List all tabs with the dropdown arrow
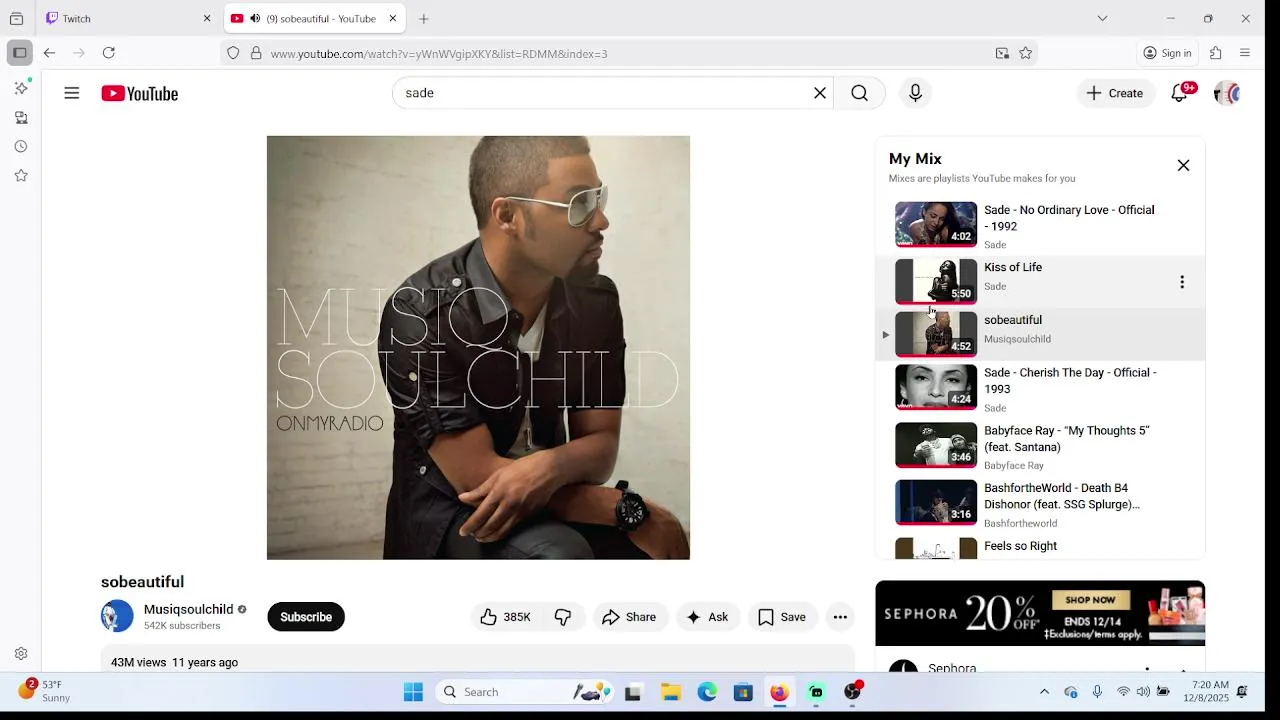This screenshot has height=720, width=1280. click(x=1102, y=18)
